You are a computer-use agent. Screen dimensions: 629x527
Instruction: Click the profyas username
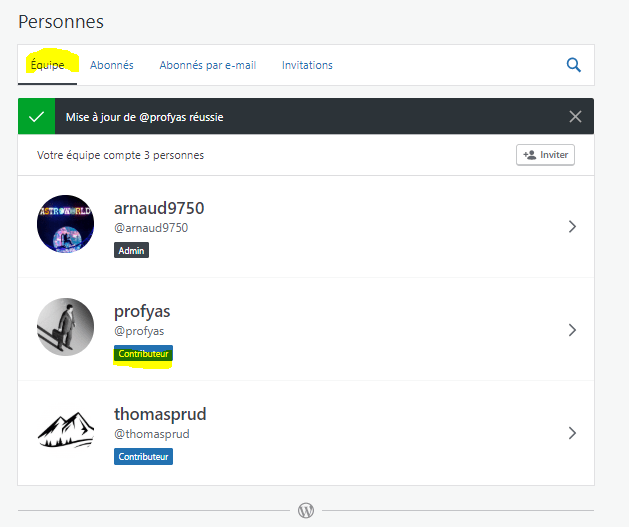point(142,311)
